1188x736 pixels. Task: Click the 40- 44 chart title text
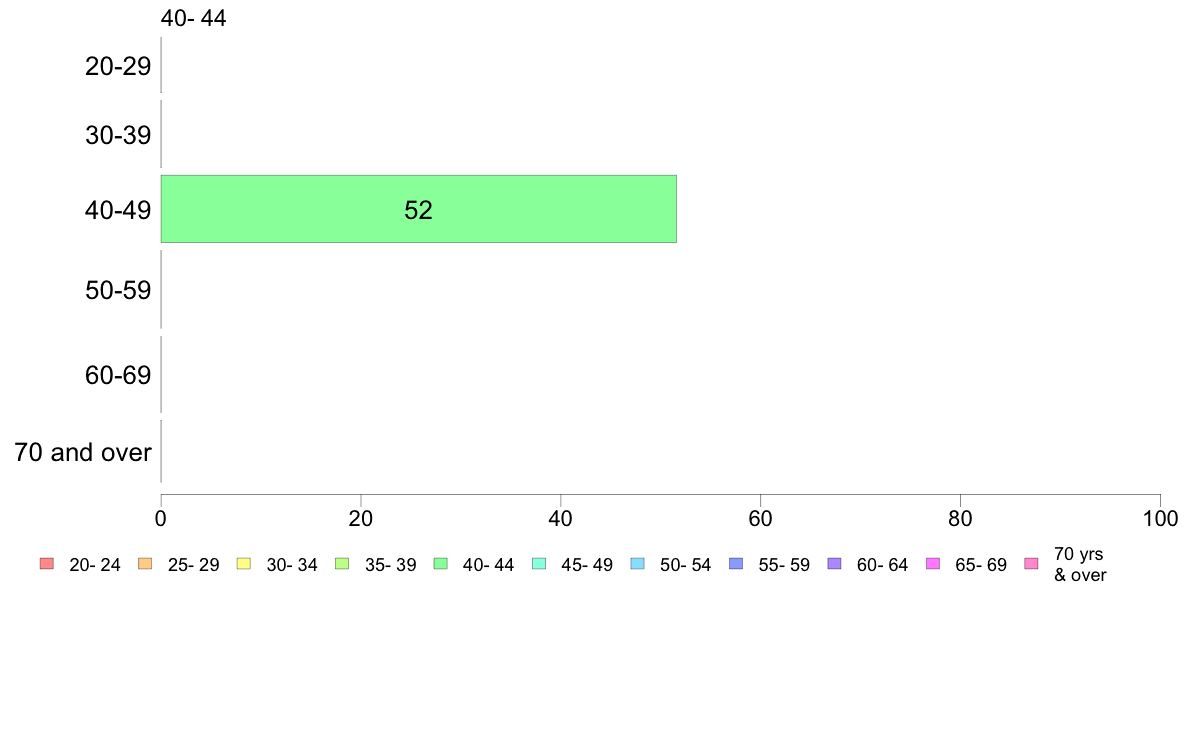[193, 18]
